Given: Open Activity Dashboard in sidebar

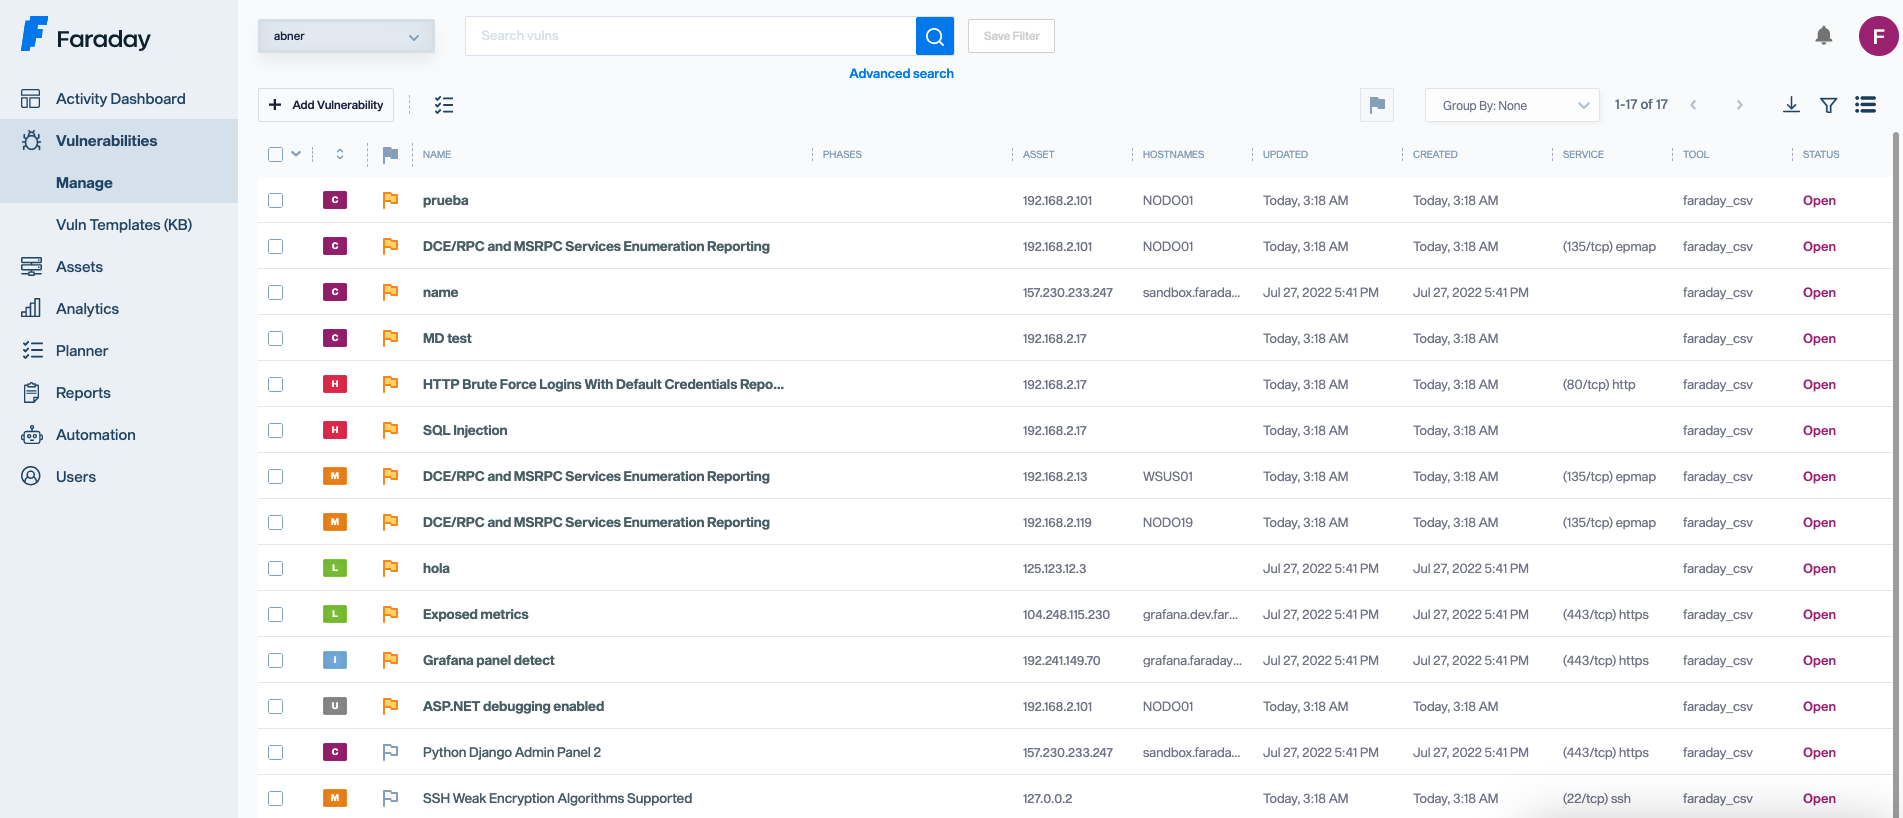Looking at the screenshot, I should (x=119, y=98).
